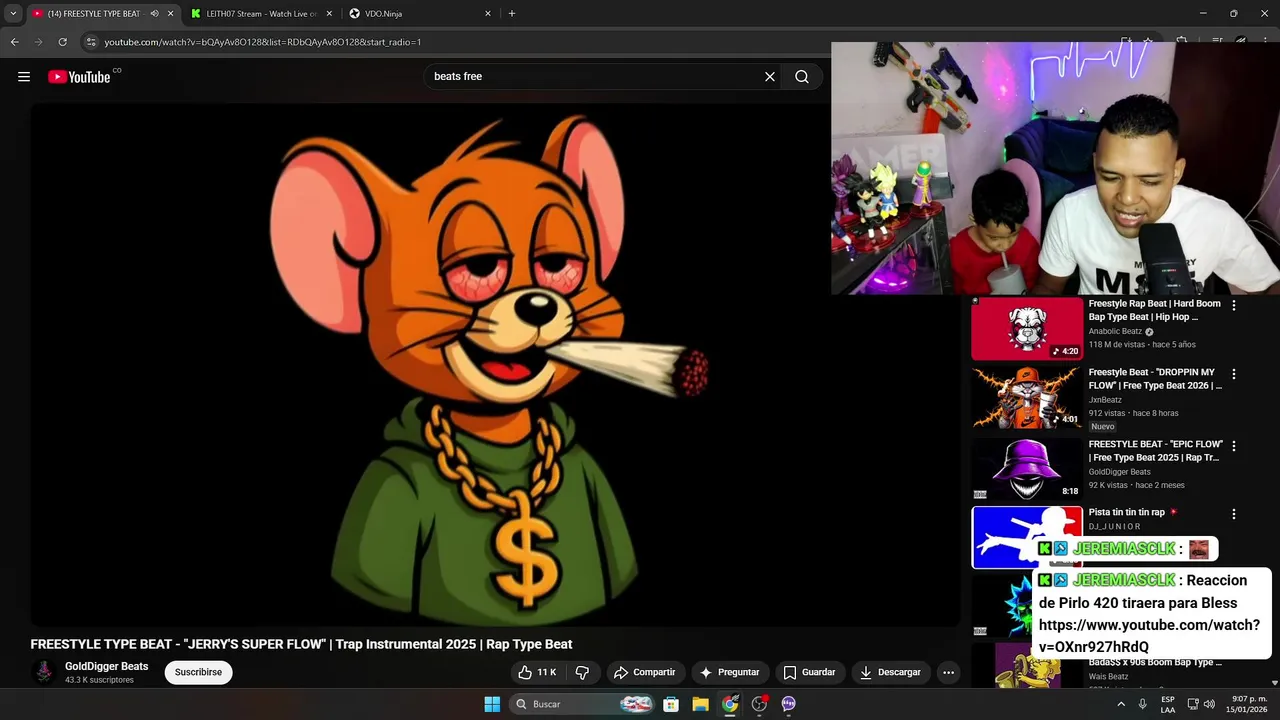The height and width of the screenshot is (720, 1280).
Task: Open options for Freestyle Rap Beat video
Action: tap(1234, 305)
